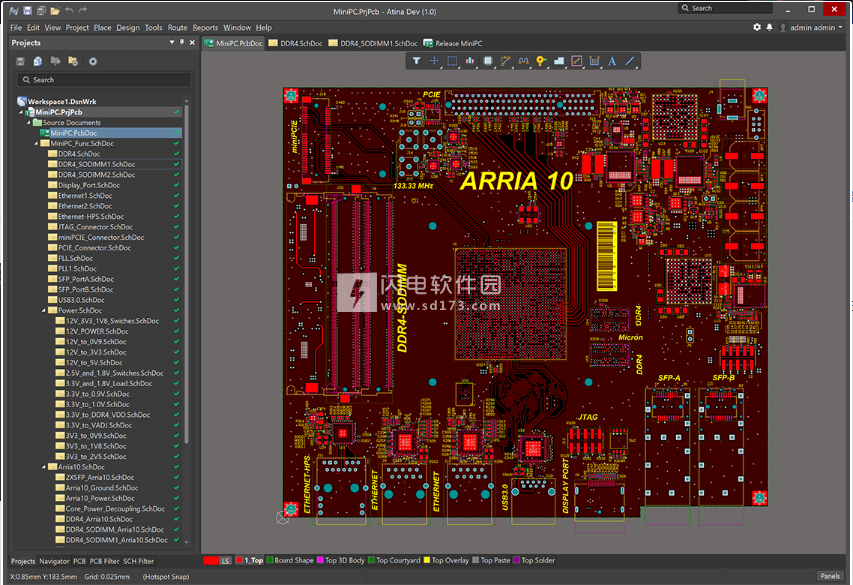Select the Place String letter A tool
The height and width of the screenshot is (585, 853).
pyautogui.click(x=612, y=61)
